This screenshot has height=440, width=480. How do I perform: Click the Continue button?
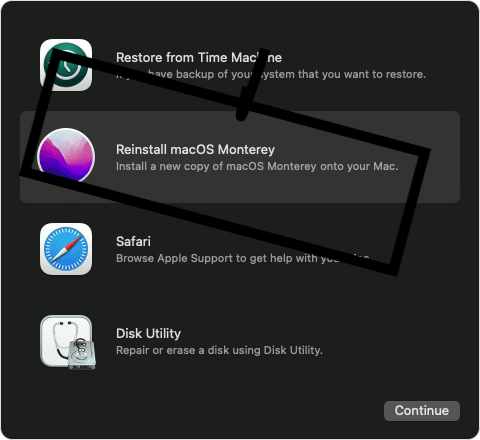422,411
